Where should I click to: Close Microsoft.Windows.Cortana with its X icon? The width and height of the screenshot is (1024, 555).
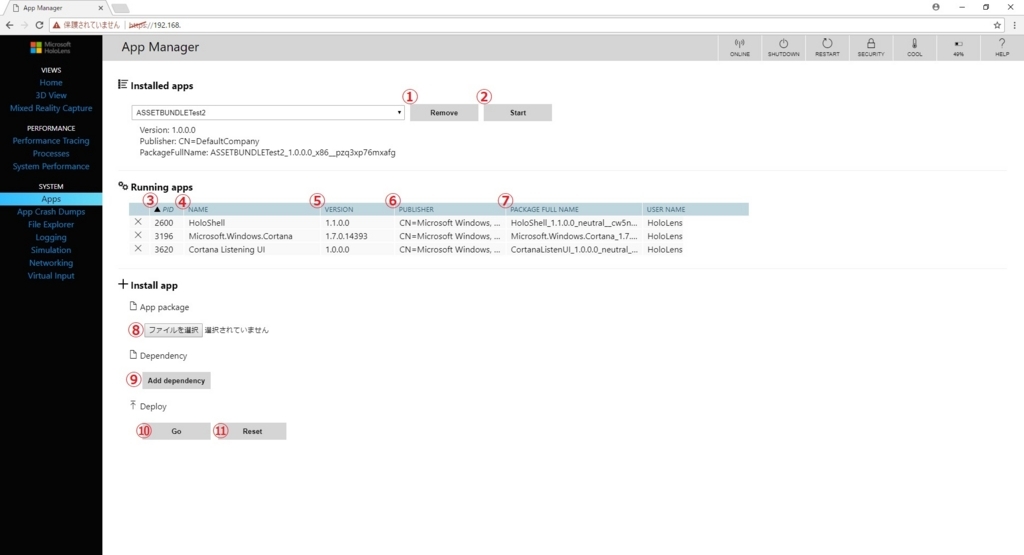tap(138, 235)
